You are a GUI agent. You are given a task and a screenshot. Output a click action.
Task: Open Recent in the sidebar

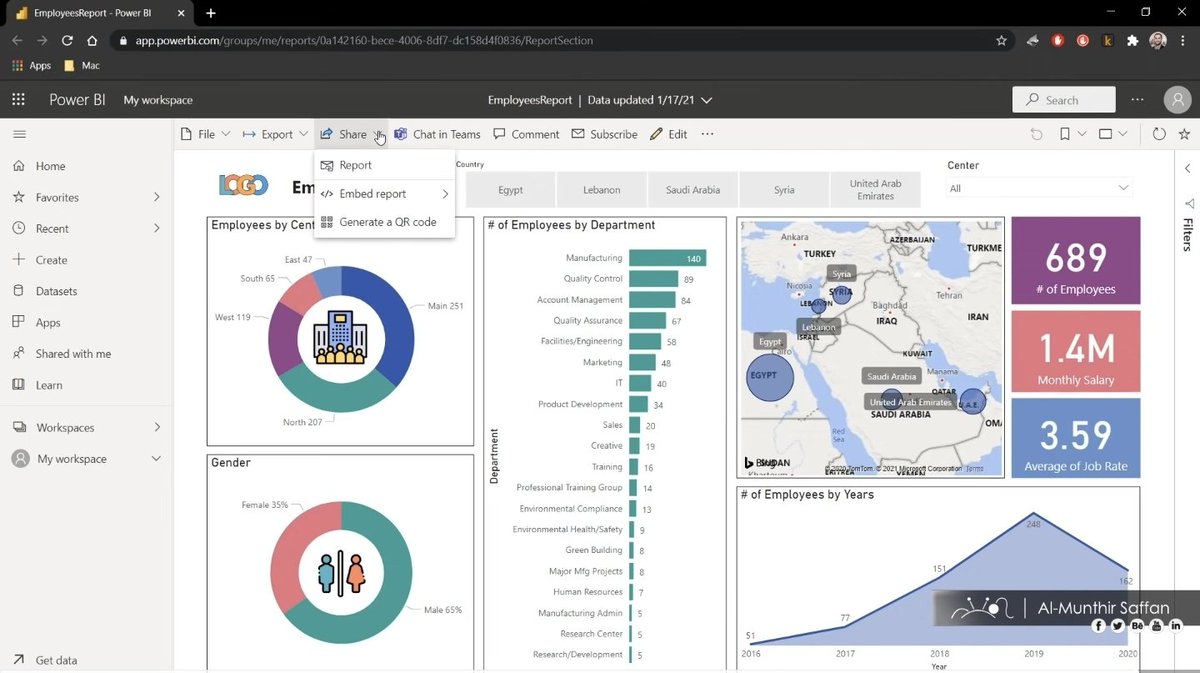click(52, 228)
